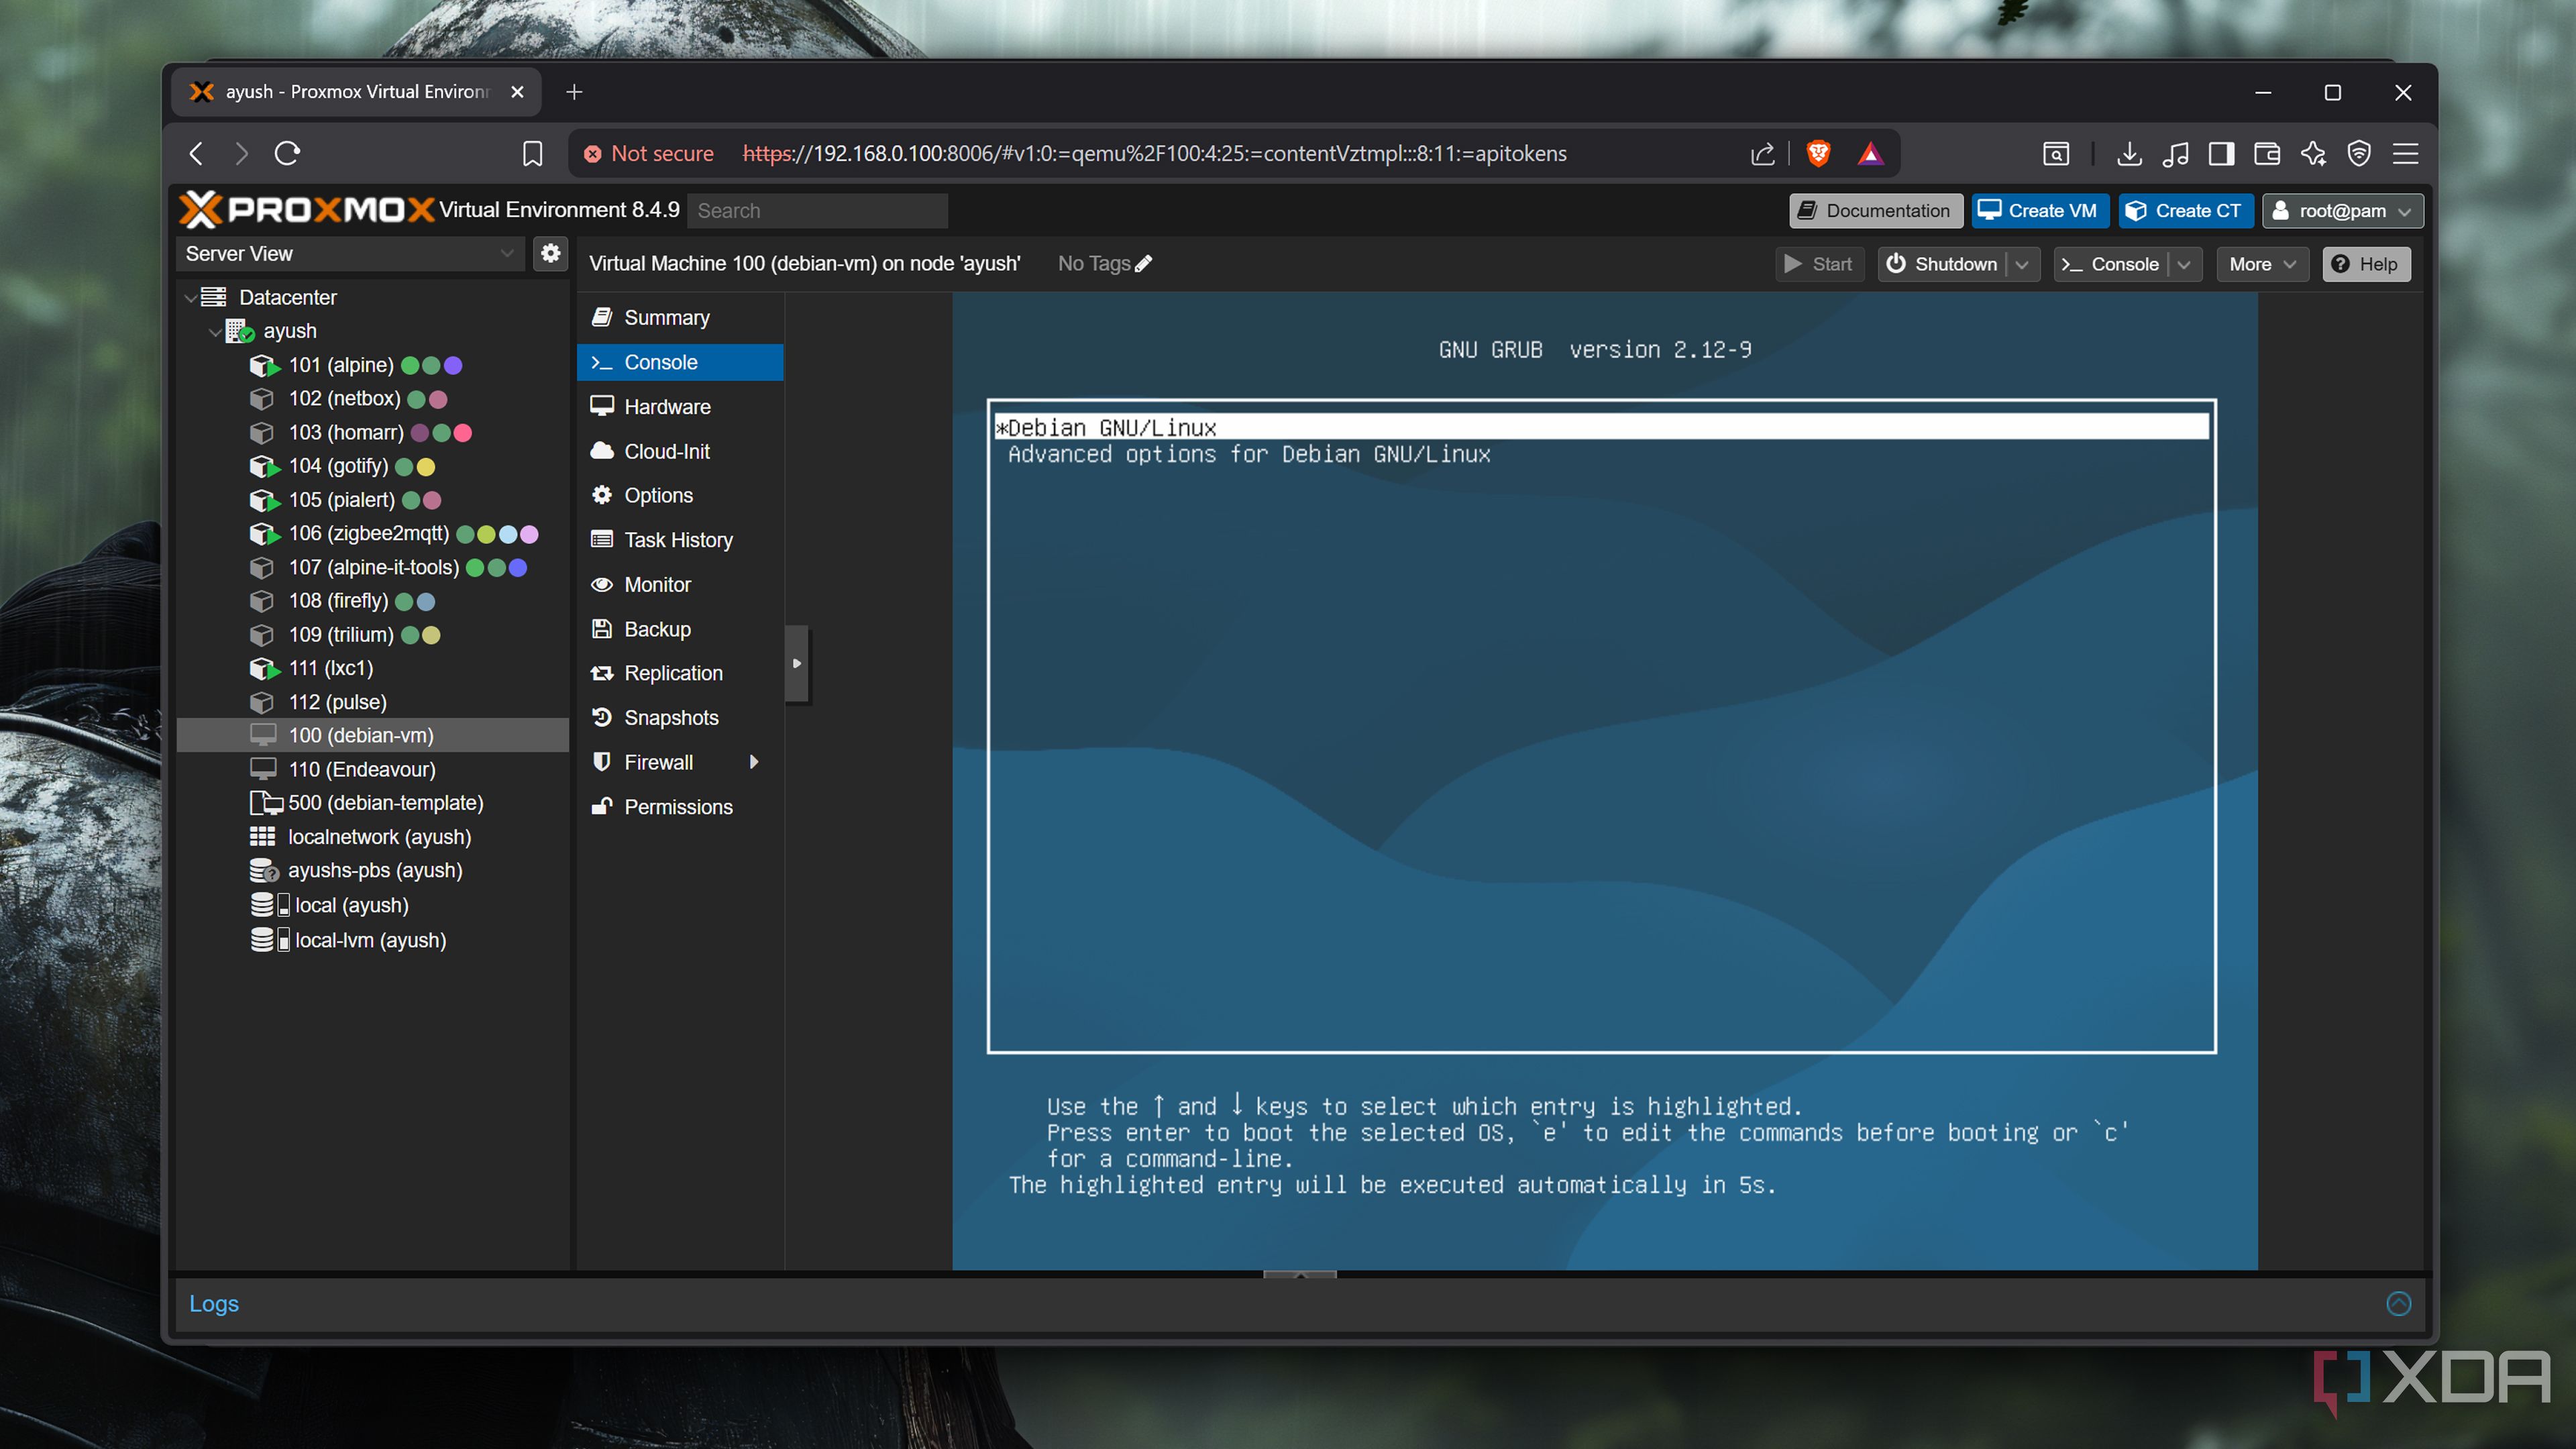Expand the Shutdown options arrow

pos(2022,265)
